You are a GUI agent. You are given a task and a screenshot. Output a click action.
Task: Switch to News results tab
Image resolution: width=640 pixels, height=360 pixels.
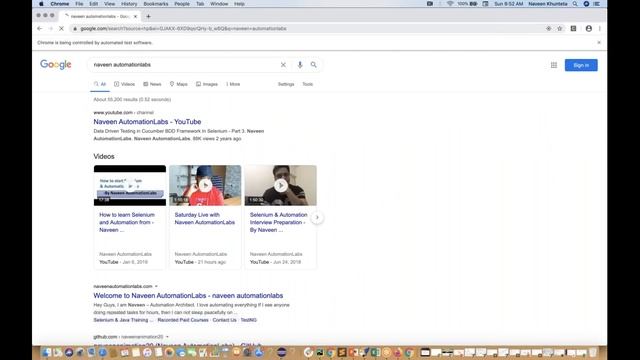[152, 84]
